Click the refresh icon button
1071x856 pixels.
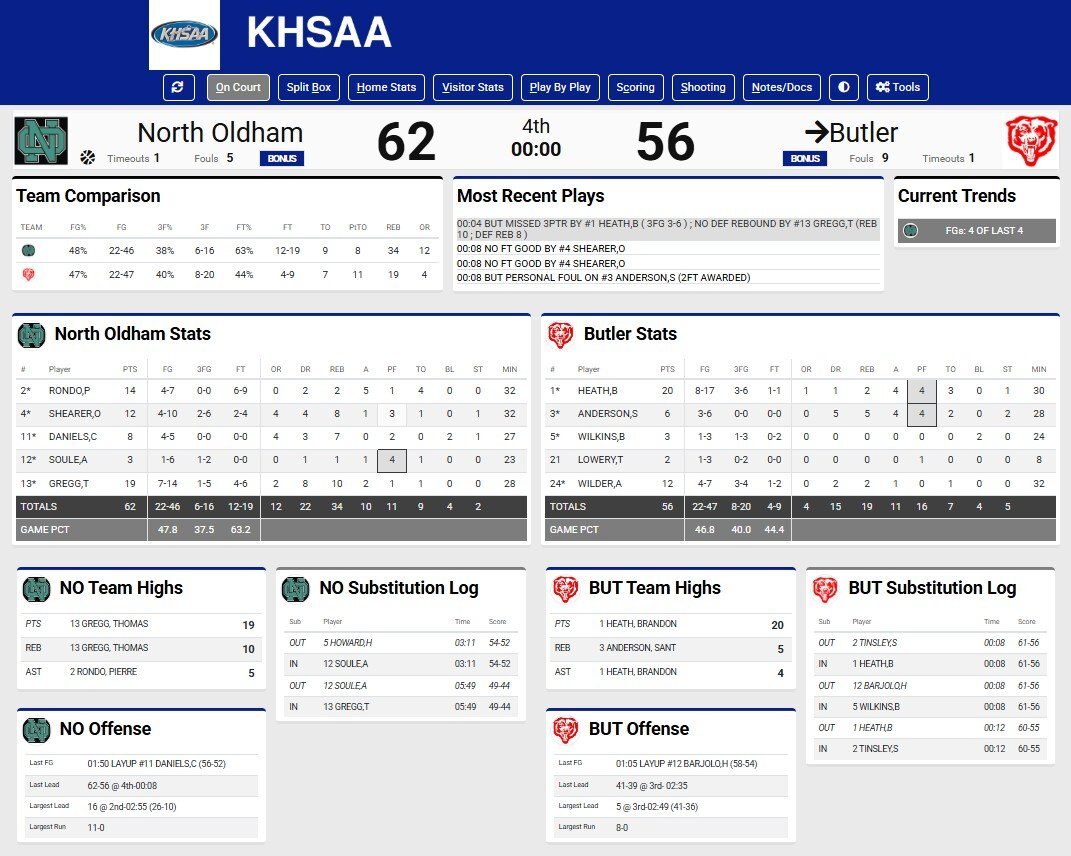tap(179, 87)
